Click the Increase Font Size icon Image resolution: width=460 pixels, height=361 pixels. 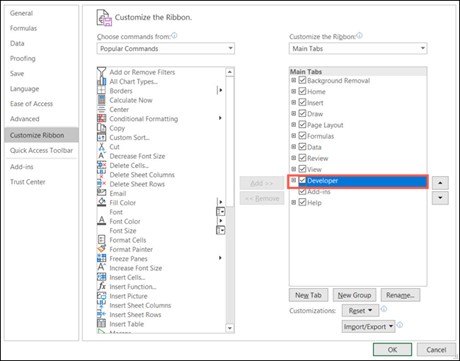(x=101, y=268)
